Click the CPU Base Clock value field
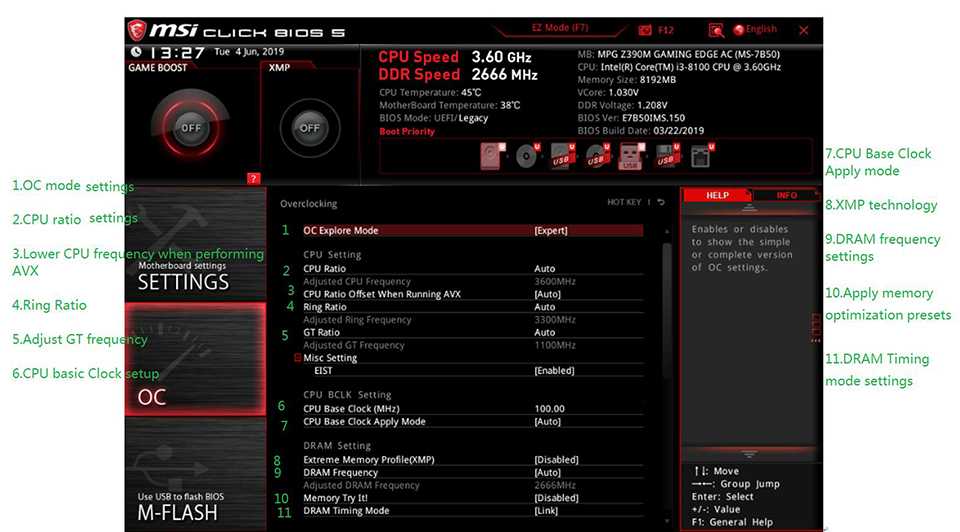Screen dimensions: 960x532 [549, 408]
